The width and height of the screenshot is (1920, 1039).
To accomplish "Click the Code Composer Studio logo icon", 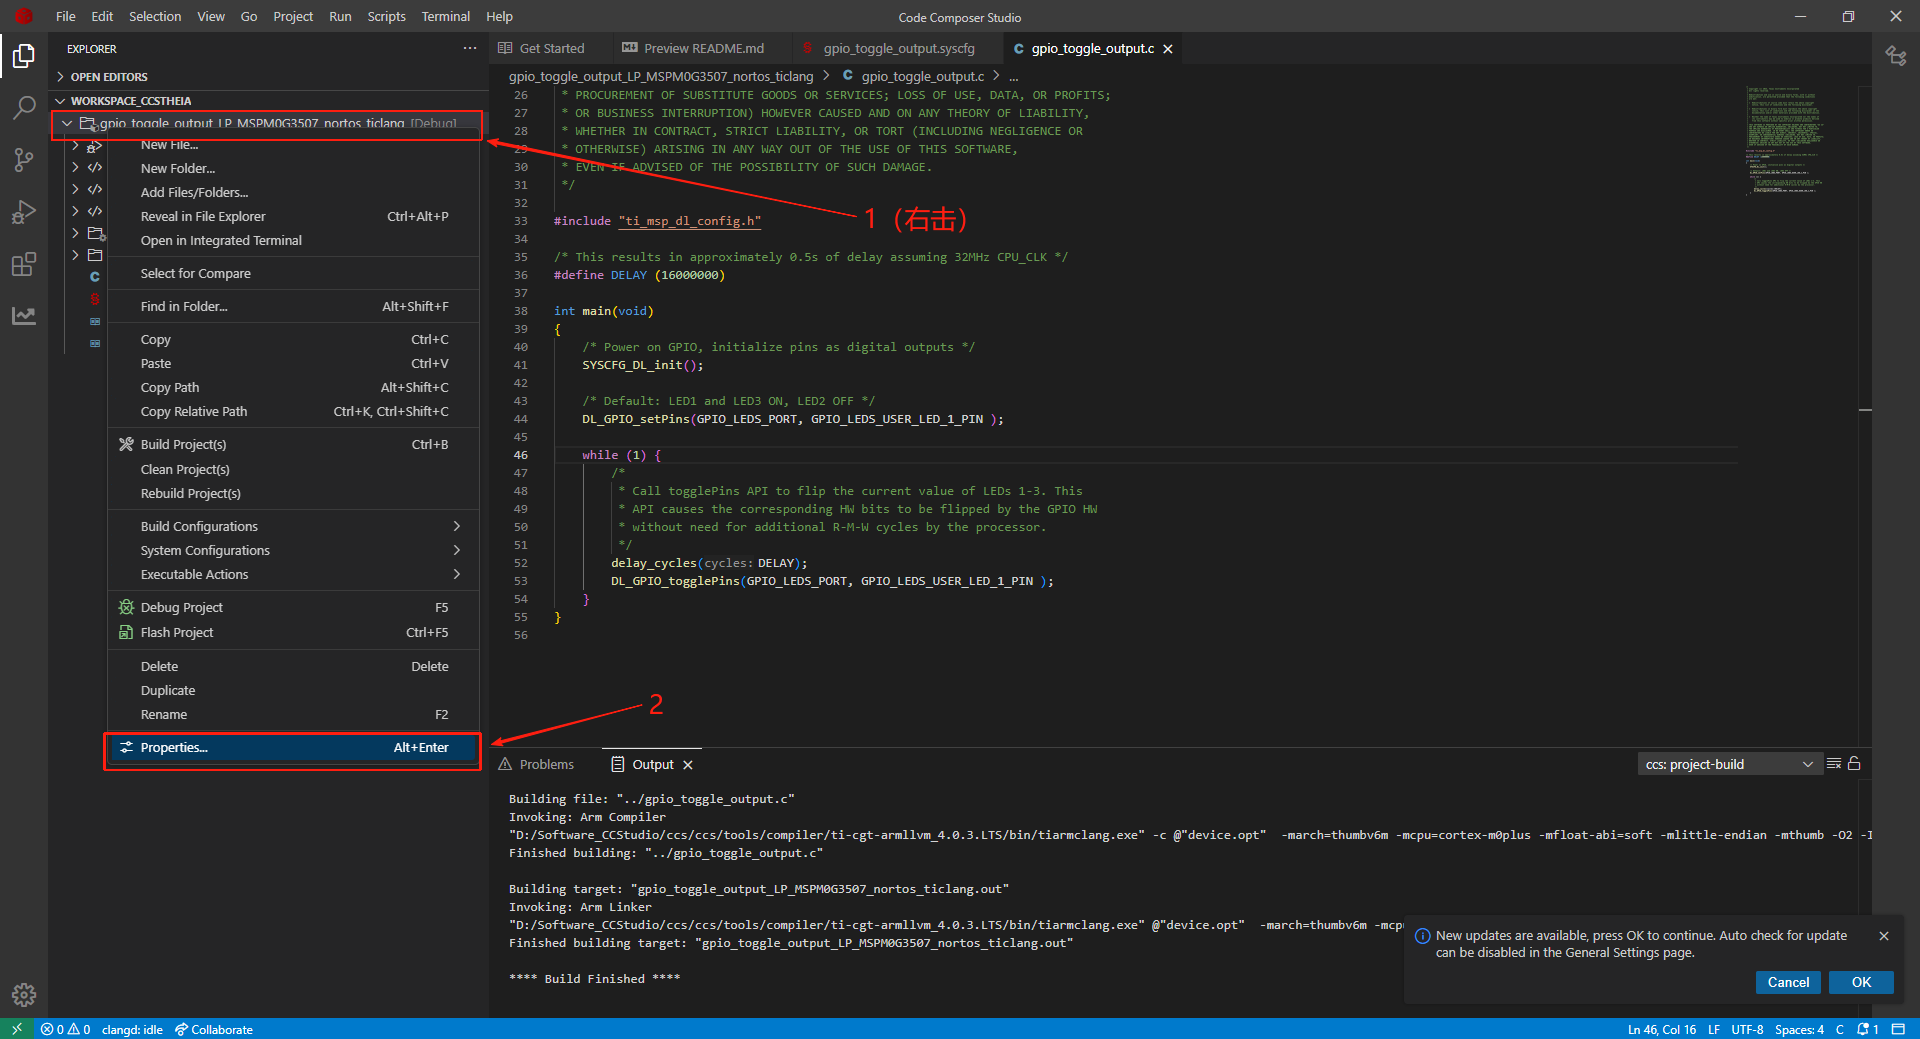I will [24, 16].
